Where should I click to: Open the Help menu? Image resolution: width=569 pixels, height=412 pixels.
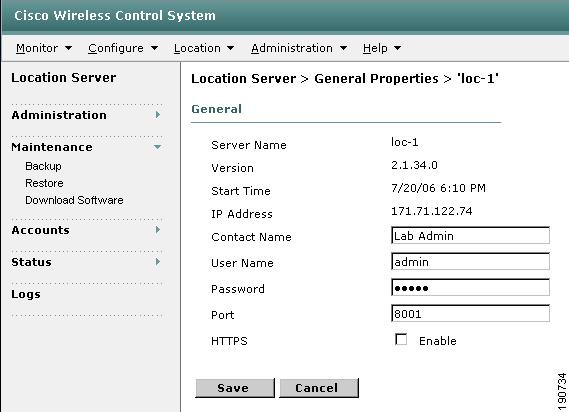[x=375, y=48]
